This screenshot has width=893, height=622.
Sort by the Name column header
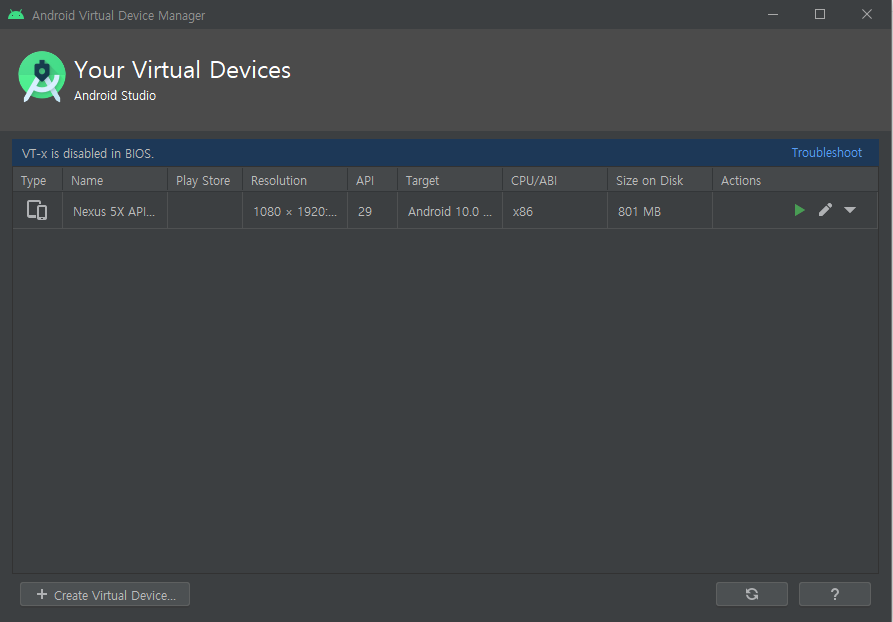115,180
